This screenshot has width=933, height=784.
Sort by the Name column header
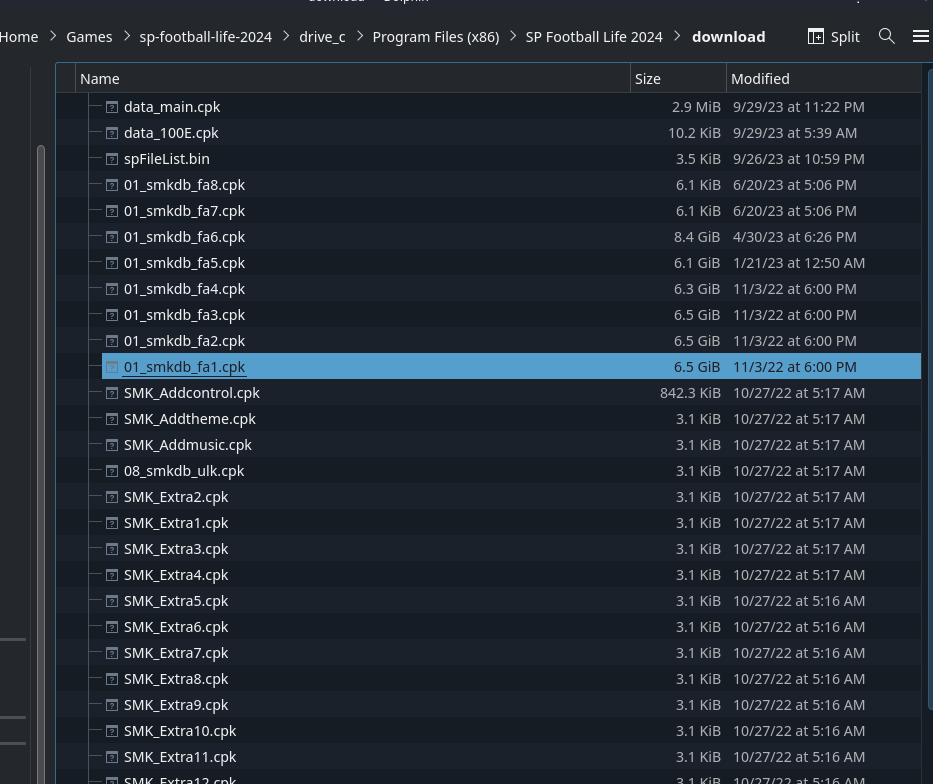coord(353,79)
